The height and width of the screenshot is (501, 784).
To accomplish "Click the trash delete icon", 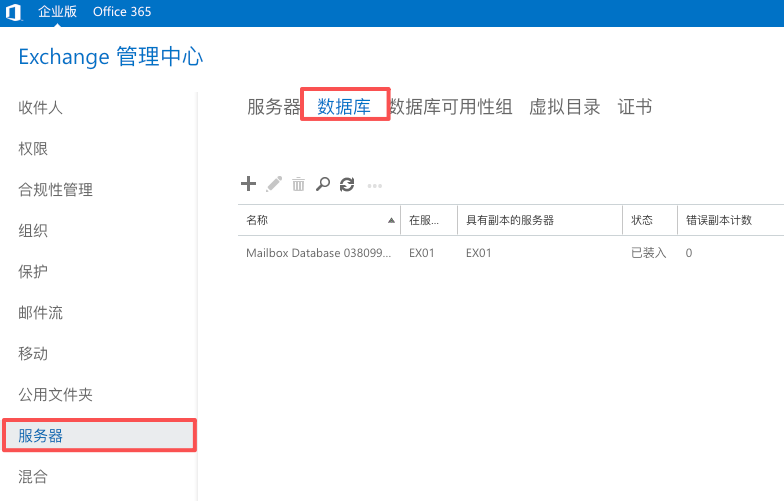I will (x=298, y=184).
